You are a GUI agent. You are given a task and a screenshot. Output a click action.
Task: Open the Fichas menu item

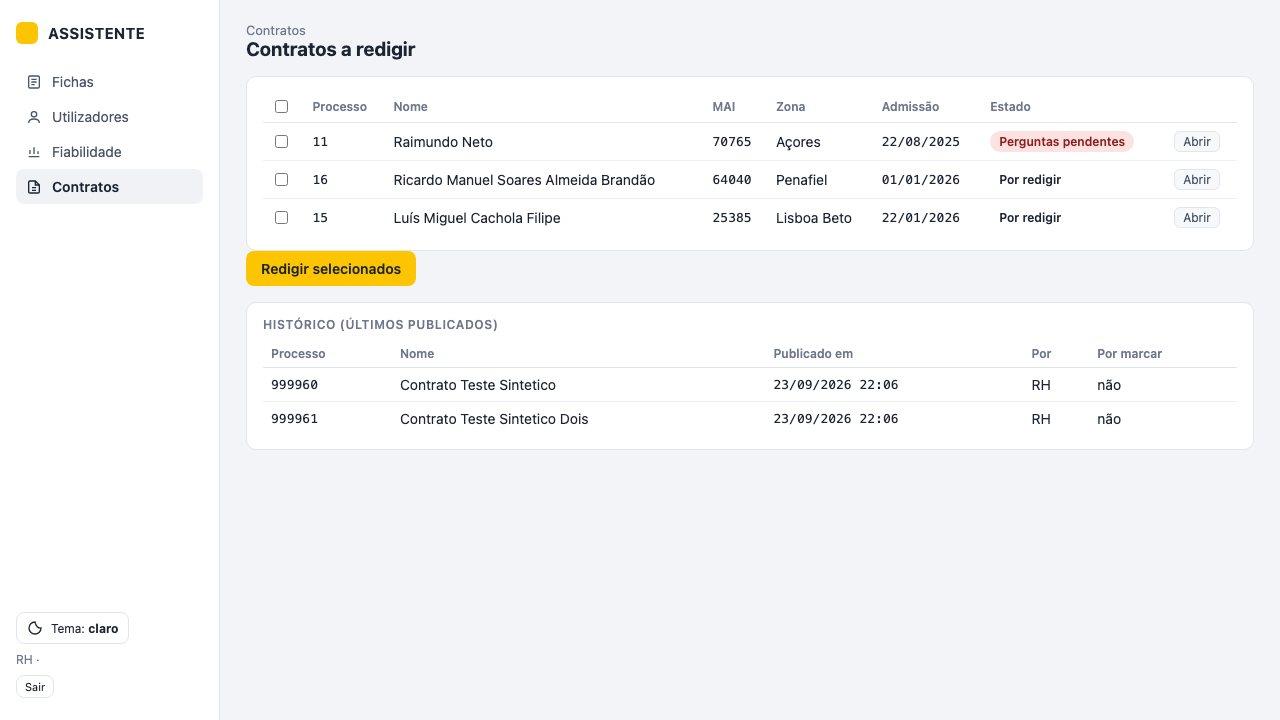109,82
